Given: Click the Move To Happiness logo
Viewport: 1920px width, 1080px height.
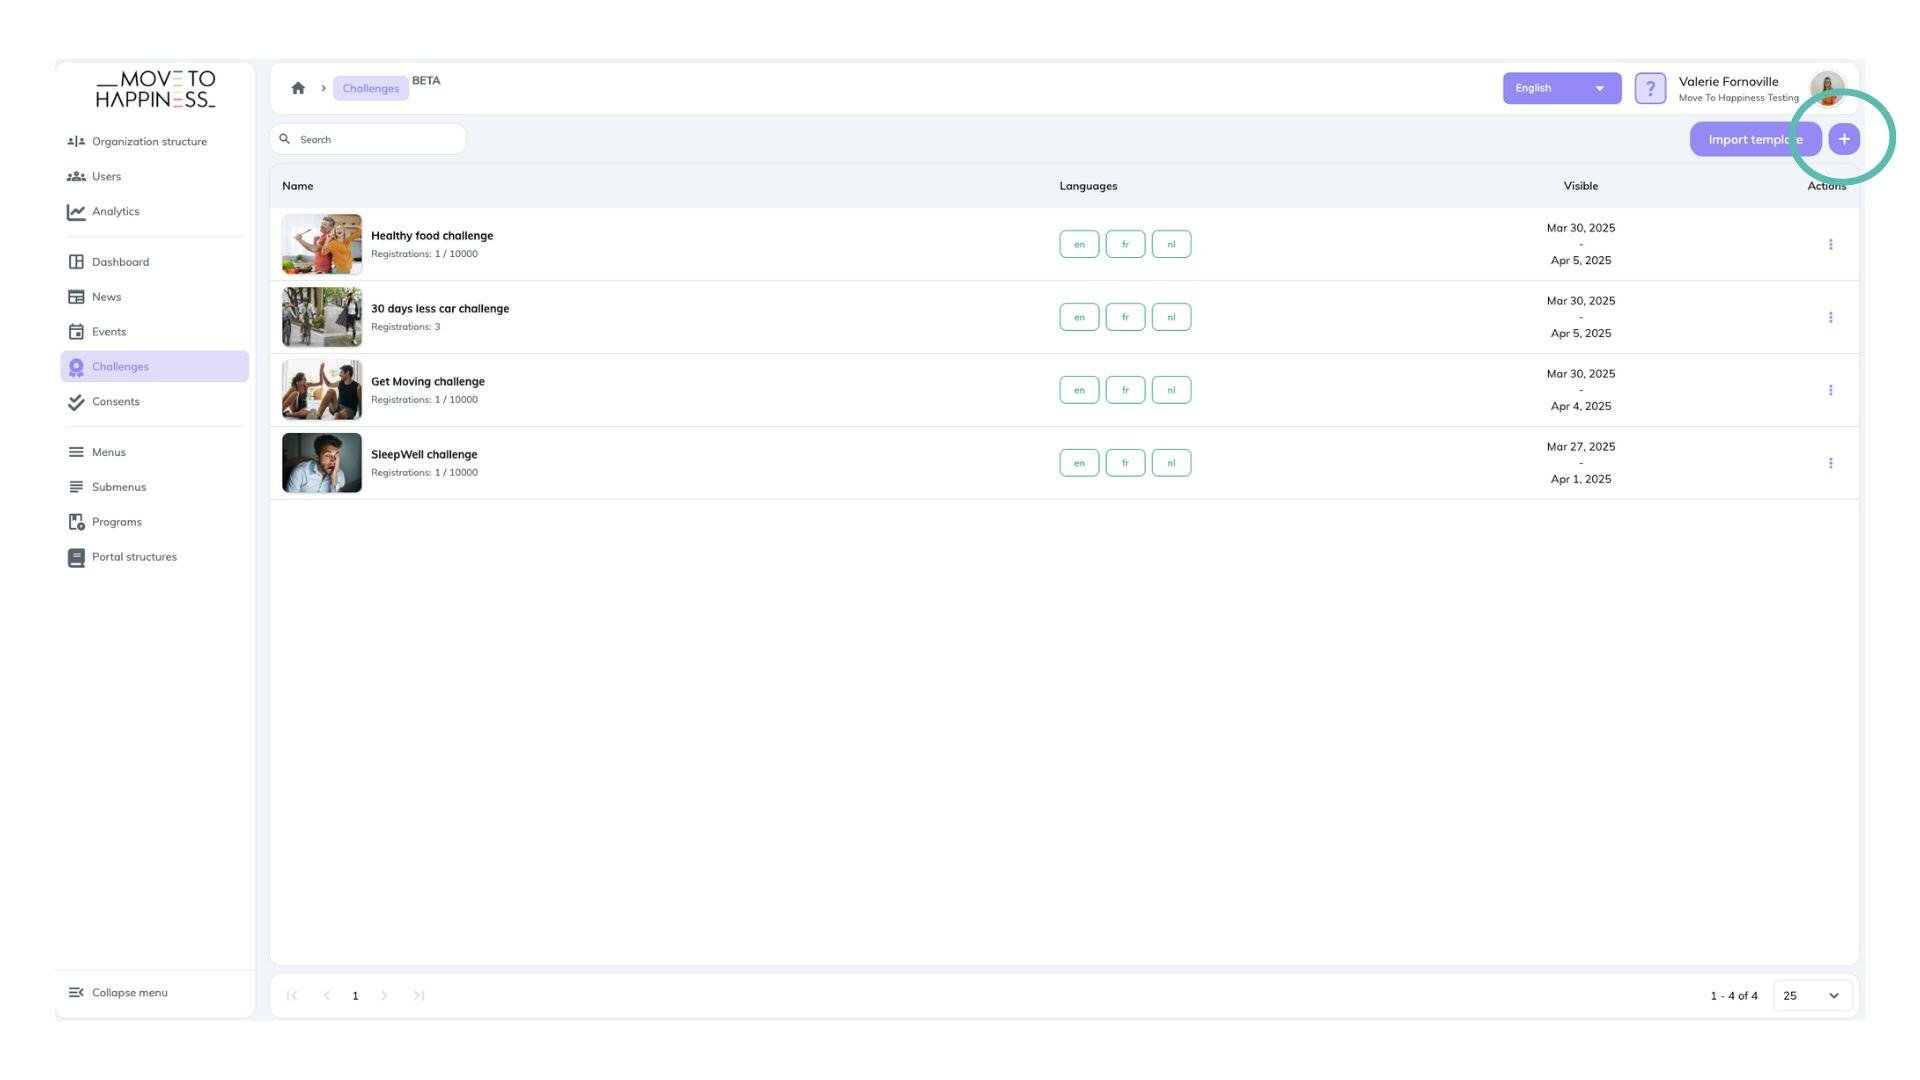Looking at the screenshot, I should 155,89.
